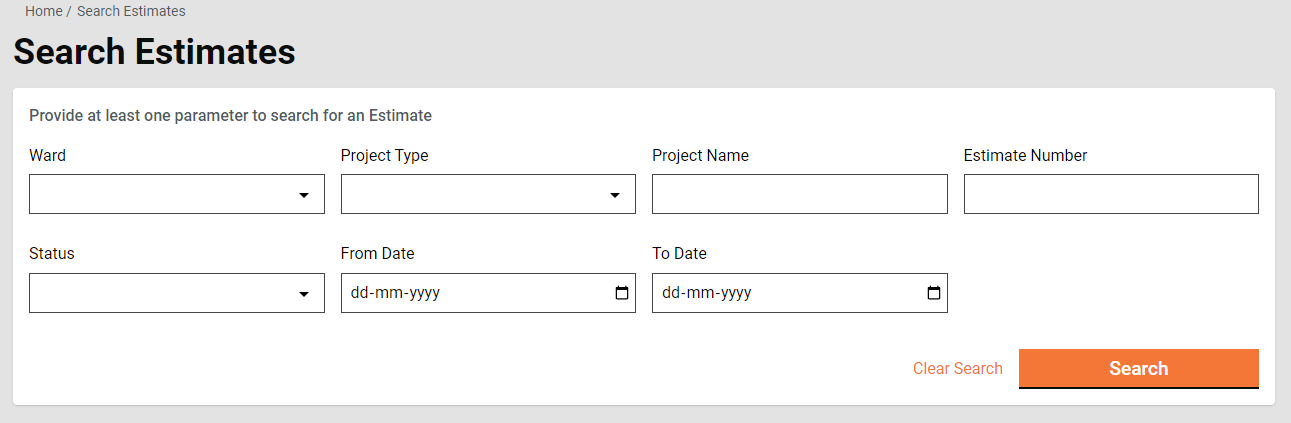Click Search Estimates breadcrumb item
This screenshot has height=423, width=1291.
coord(131,11)
